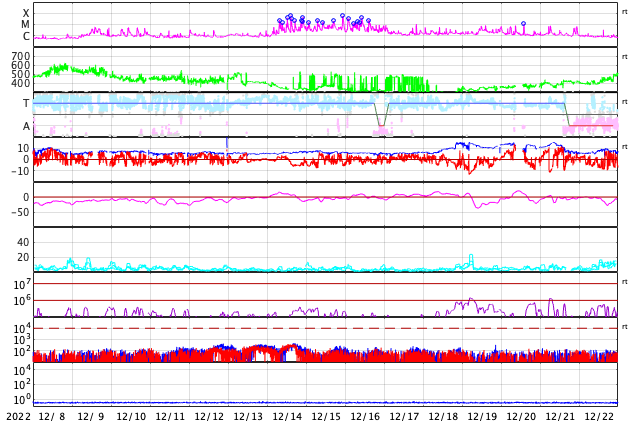This screenshot has width=634, height=424.
Task: Click the "20" axis value
Action: pyautogui.click(x=23, y=257)
